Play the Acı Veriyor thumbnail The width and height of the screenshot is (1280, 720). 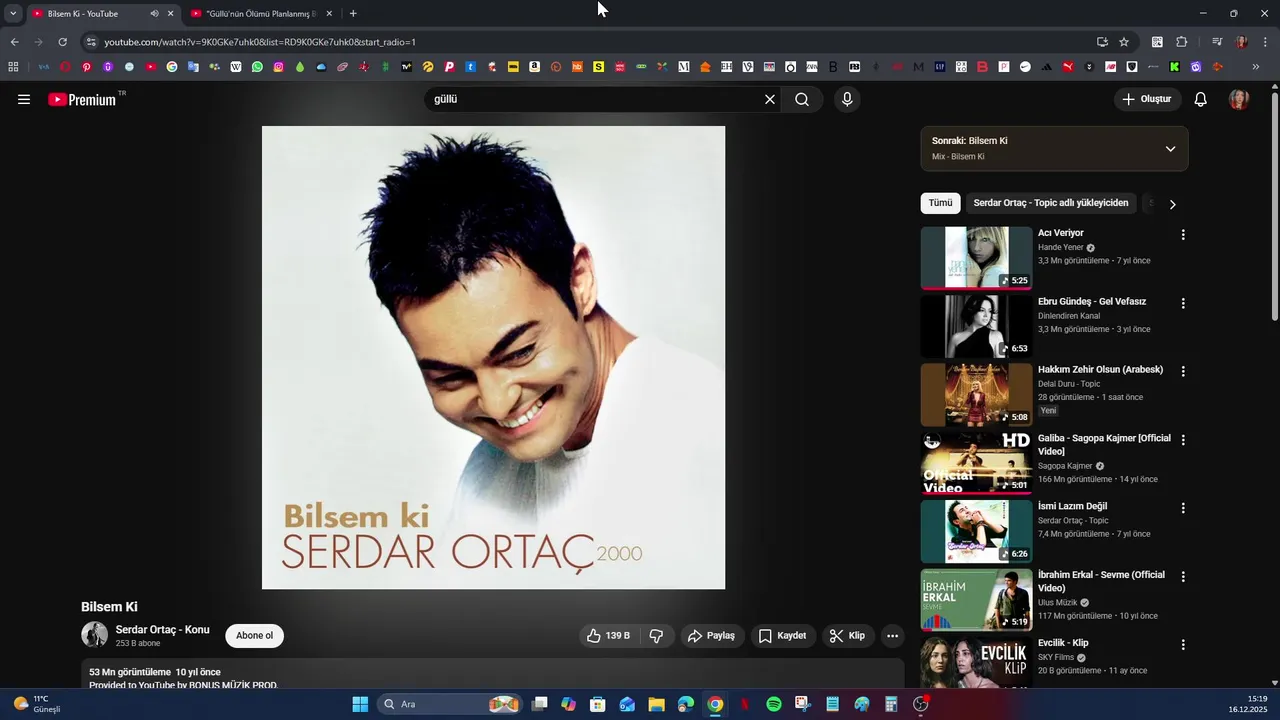tap(976, 258)
